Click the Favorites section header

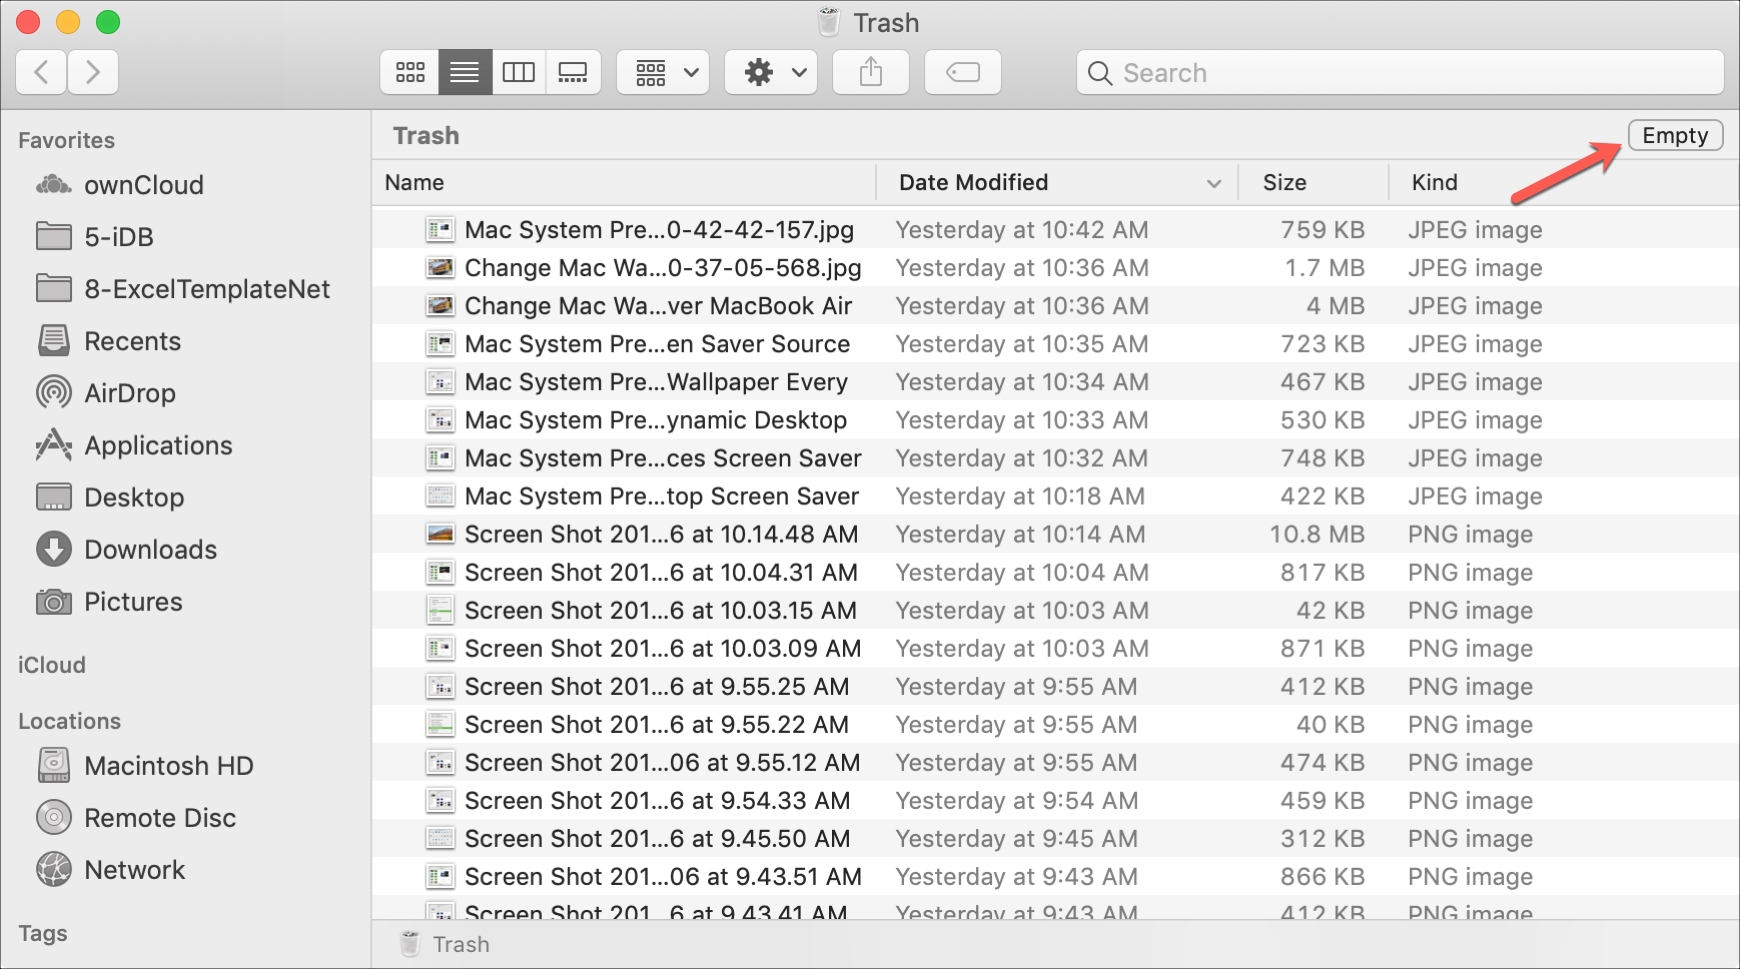[x=66, y=140]
